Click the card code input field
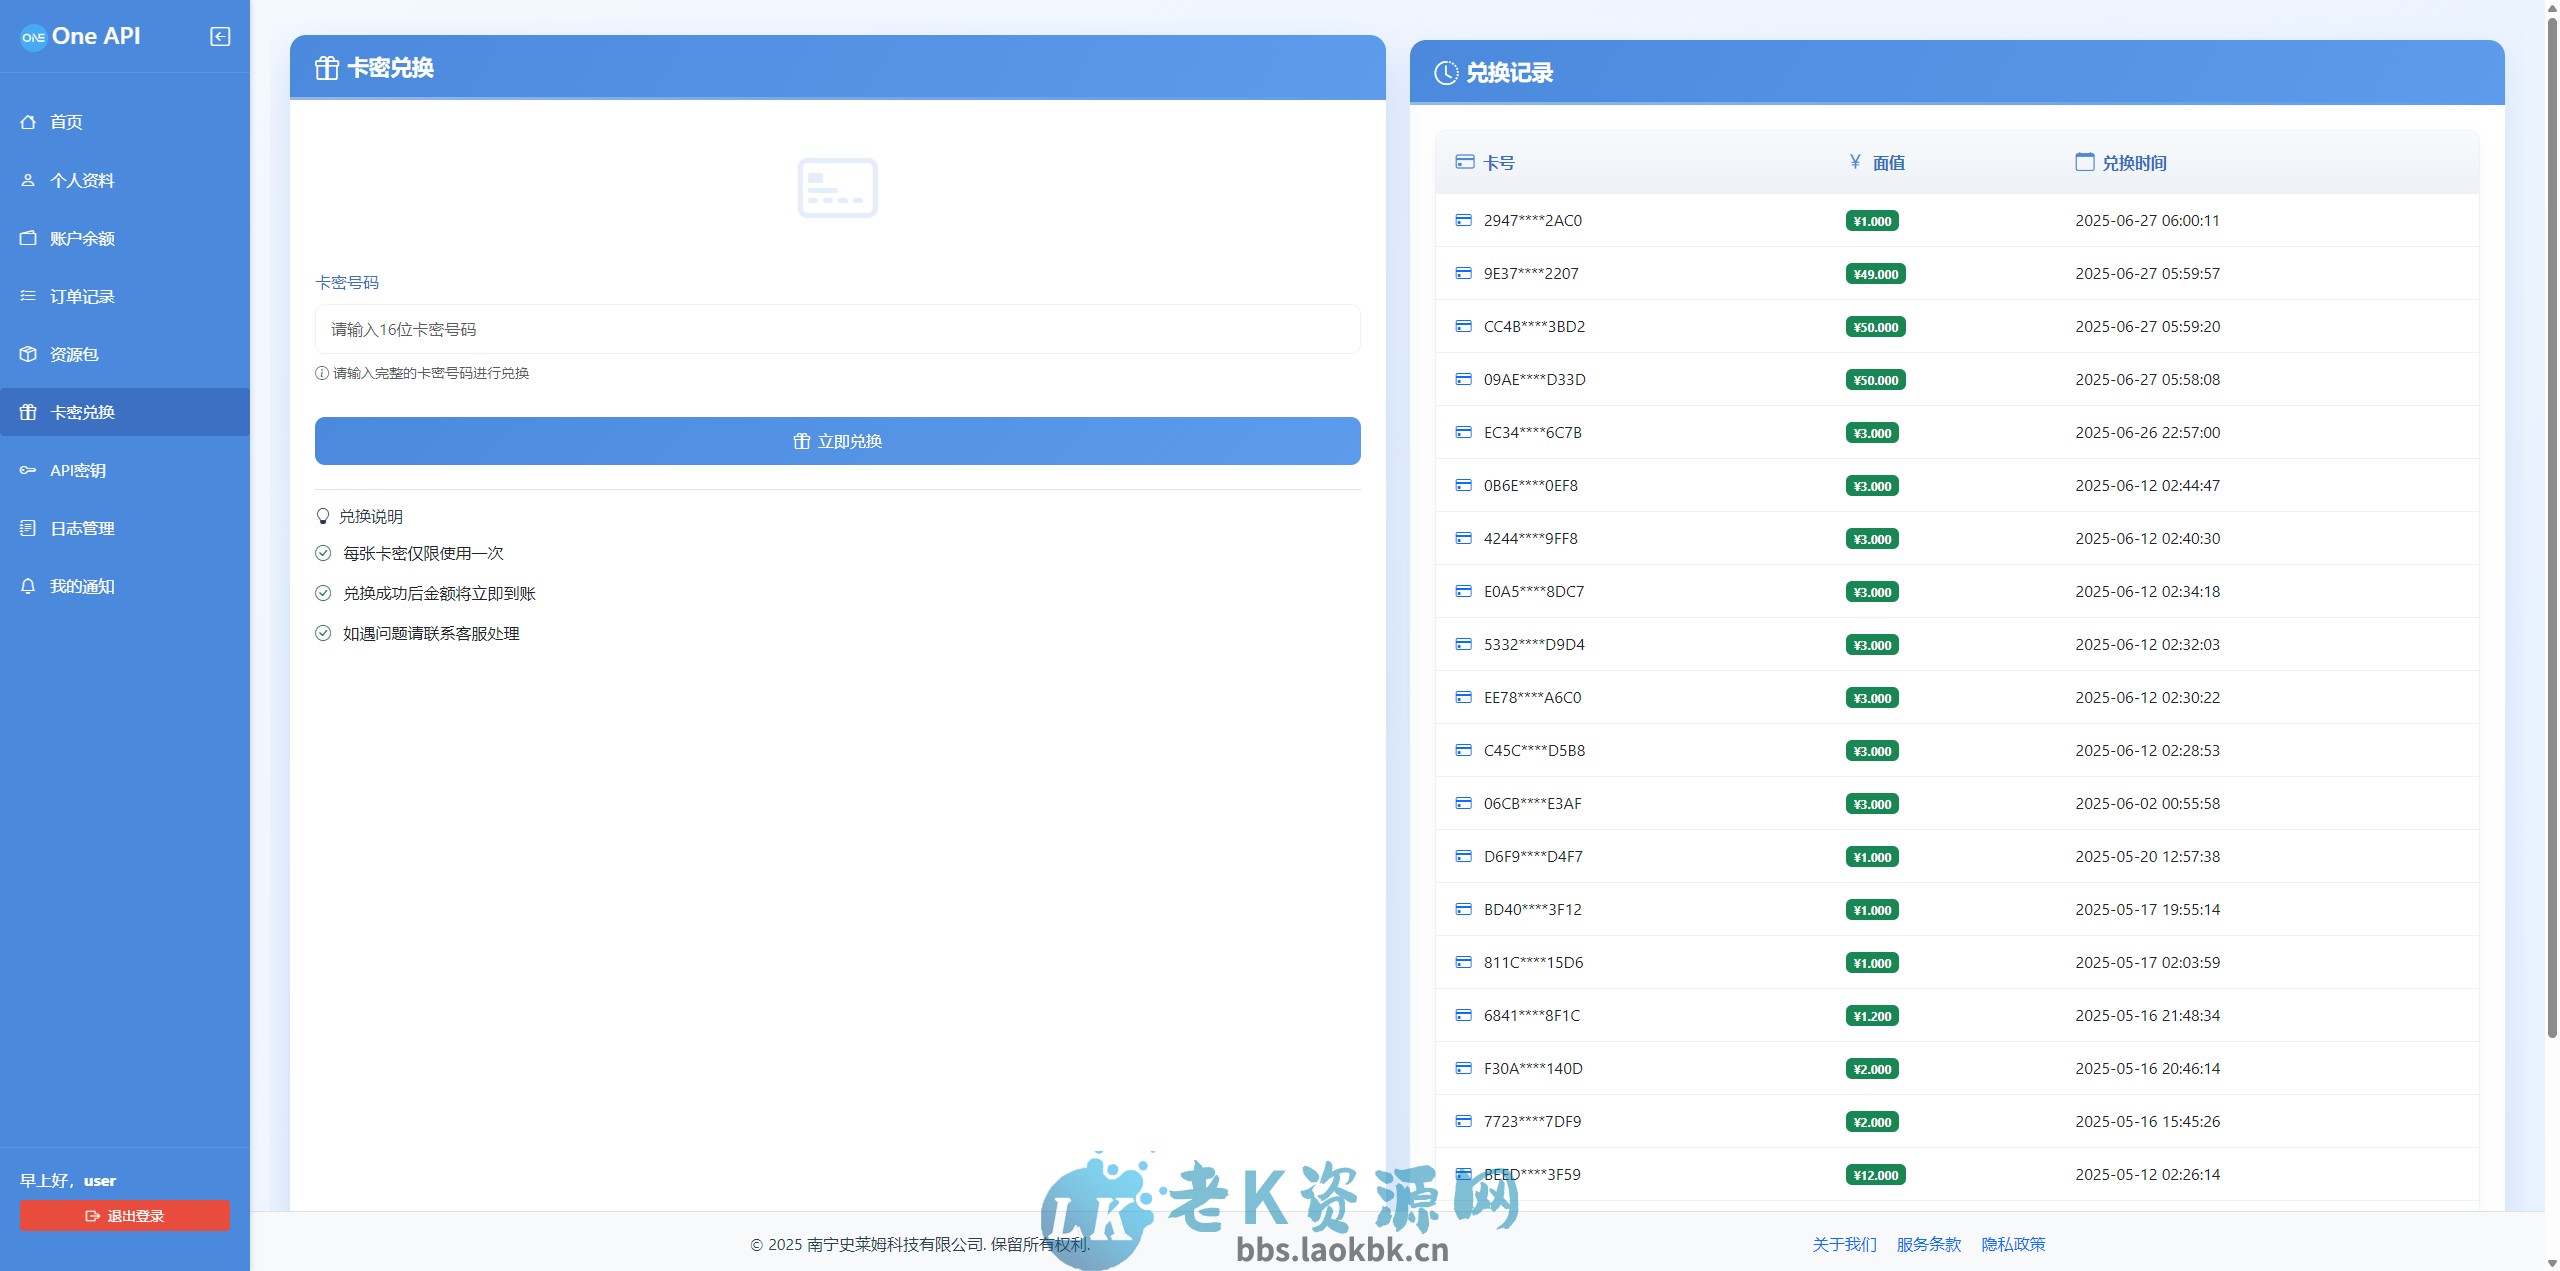Viewport: 2560px width, 1271px height. point(838,328)
